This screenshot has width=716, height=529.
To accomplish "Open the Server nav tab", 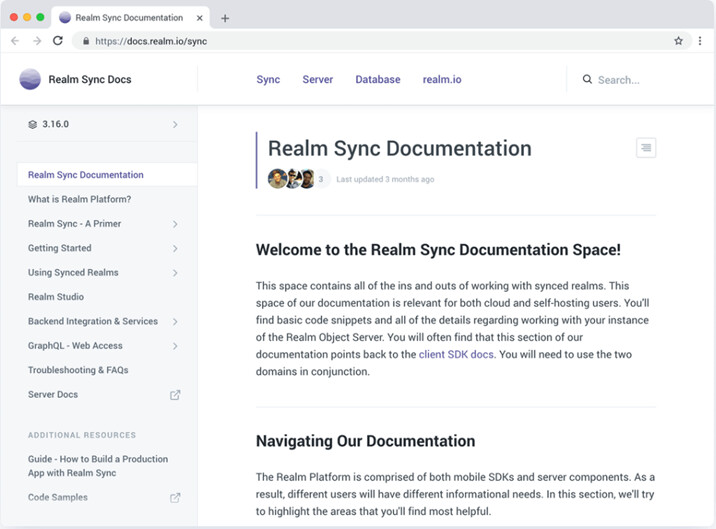I will 318,79.
